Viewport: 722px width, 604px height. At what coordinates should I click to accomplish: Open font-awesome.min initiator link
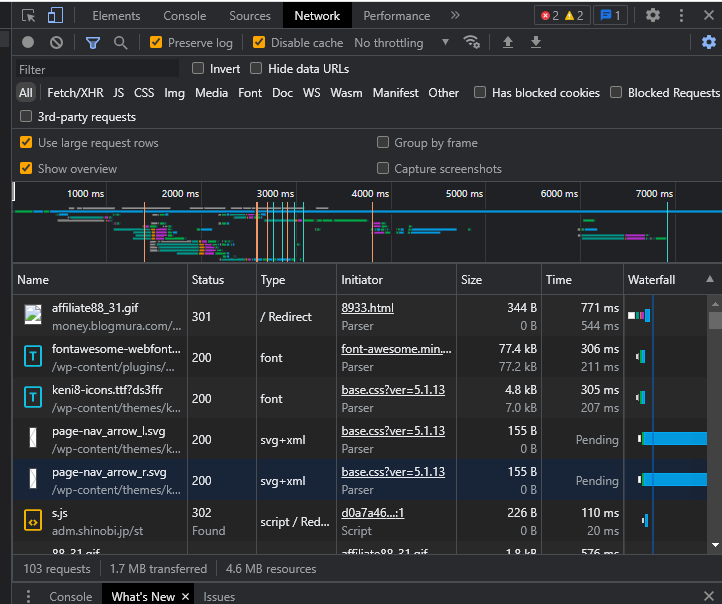pyautogui.click(x=396, y=349)
